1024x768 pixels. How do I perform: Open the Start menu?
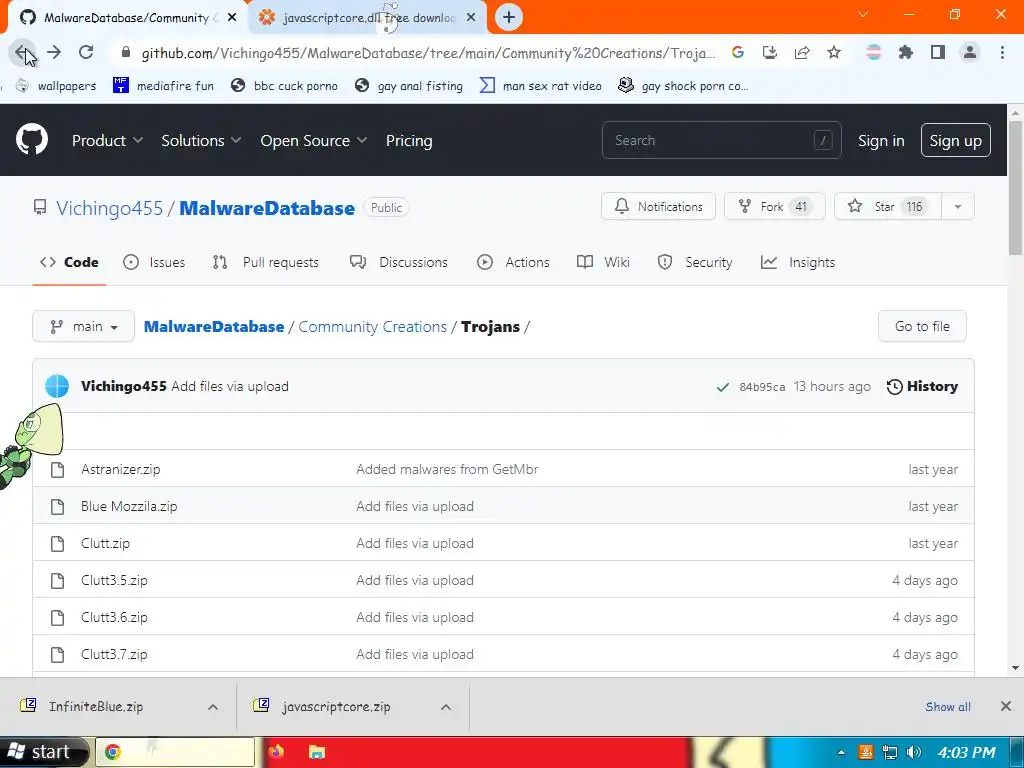point(42,752)
